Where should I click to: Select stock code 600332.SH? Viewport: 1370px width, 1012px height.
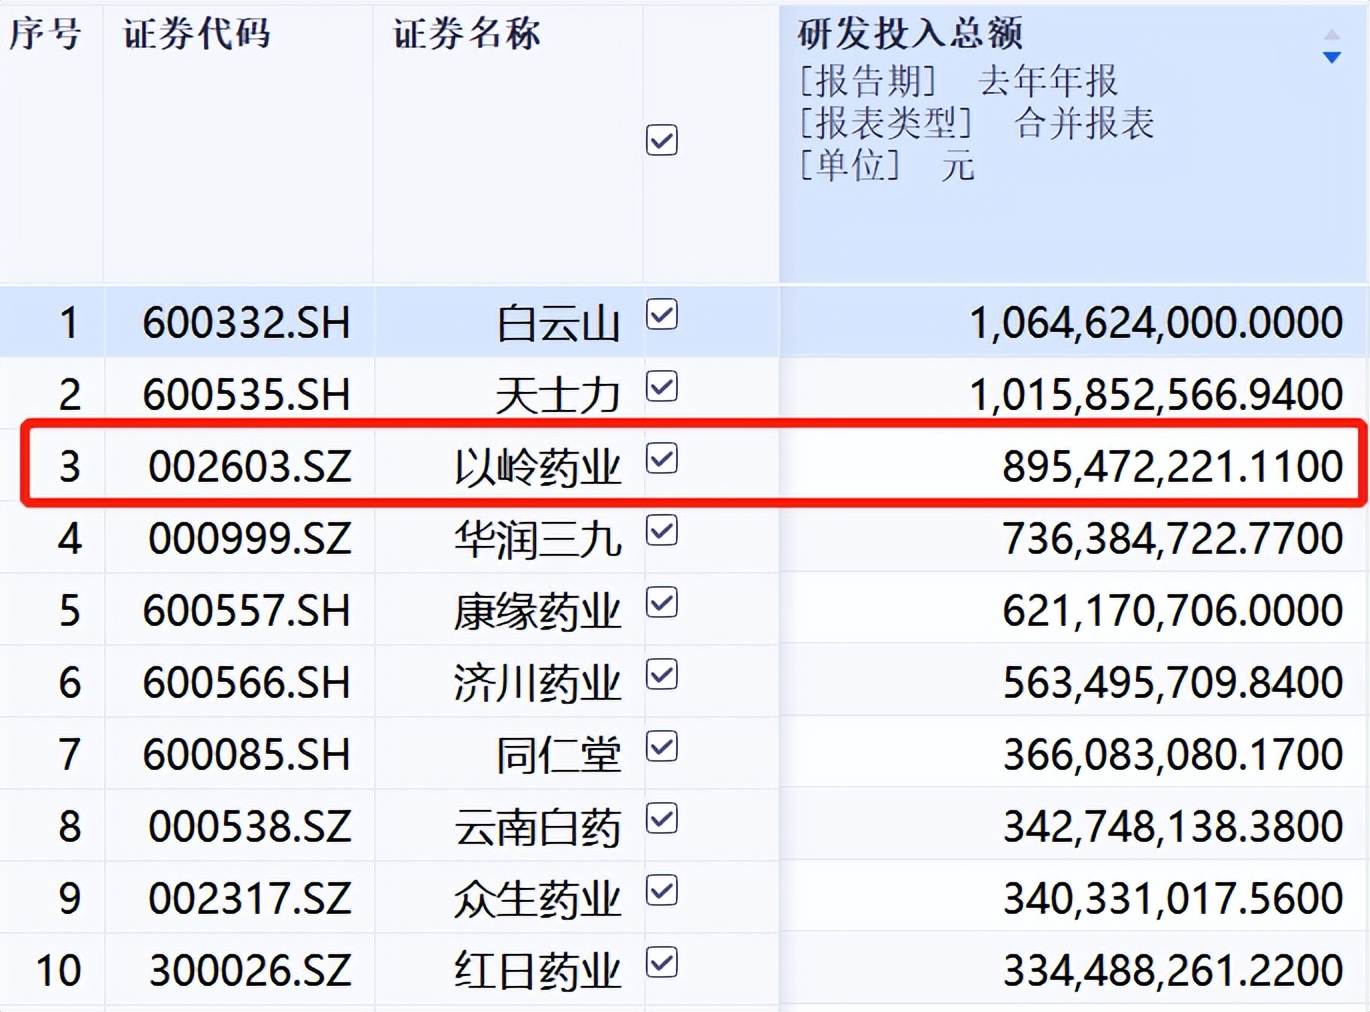pos(248,322)
